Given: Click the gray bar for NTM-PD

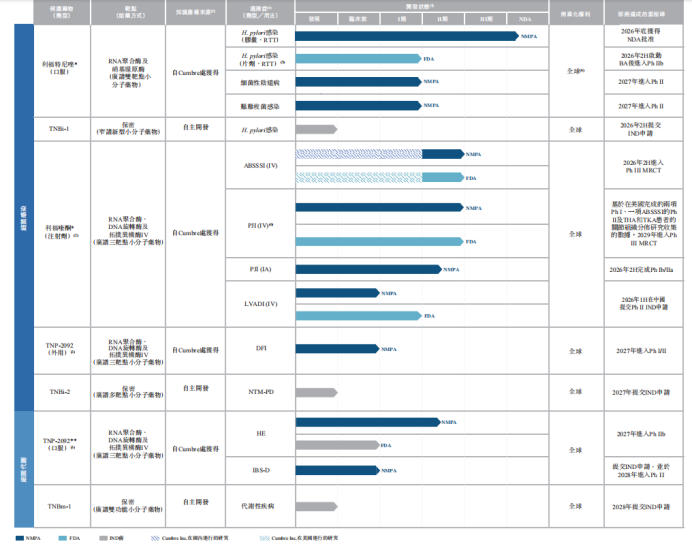Looking at the screenshot, I should click(x=316, y=390).
